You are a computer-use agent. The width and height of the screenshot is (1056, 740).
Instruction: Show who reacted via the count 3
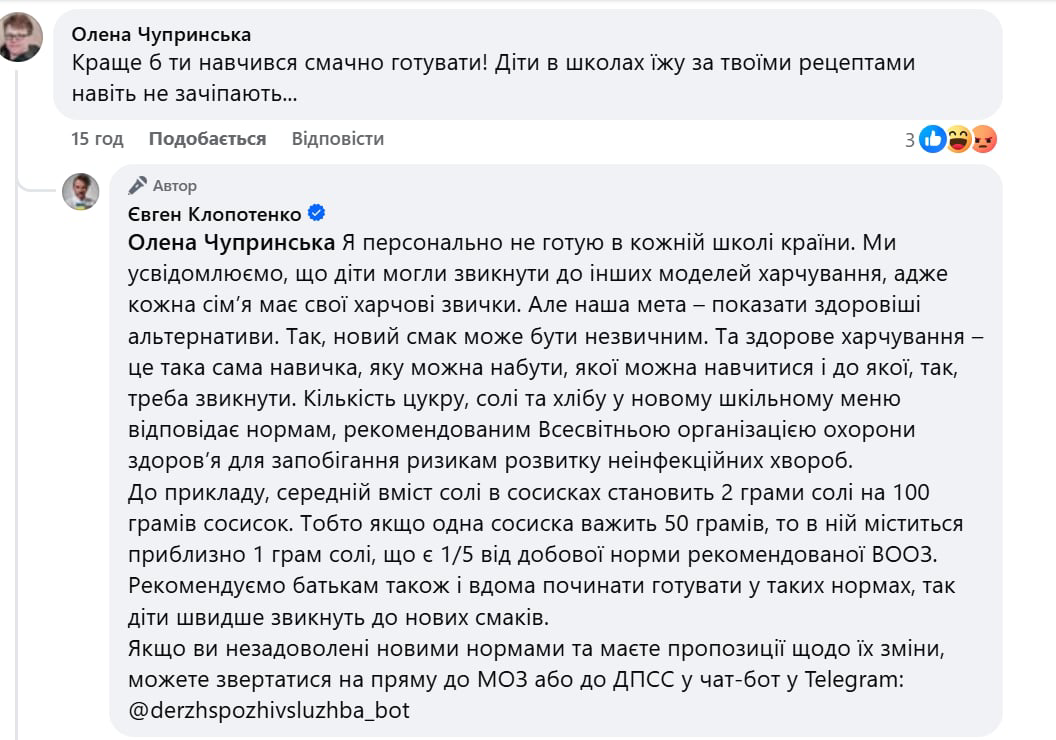tap(910, 140)
